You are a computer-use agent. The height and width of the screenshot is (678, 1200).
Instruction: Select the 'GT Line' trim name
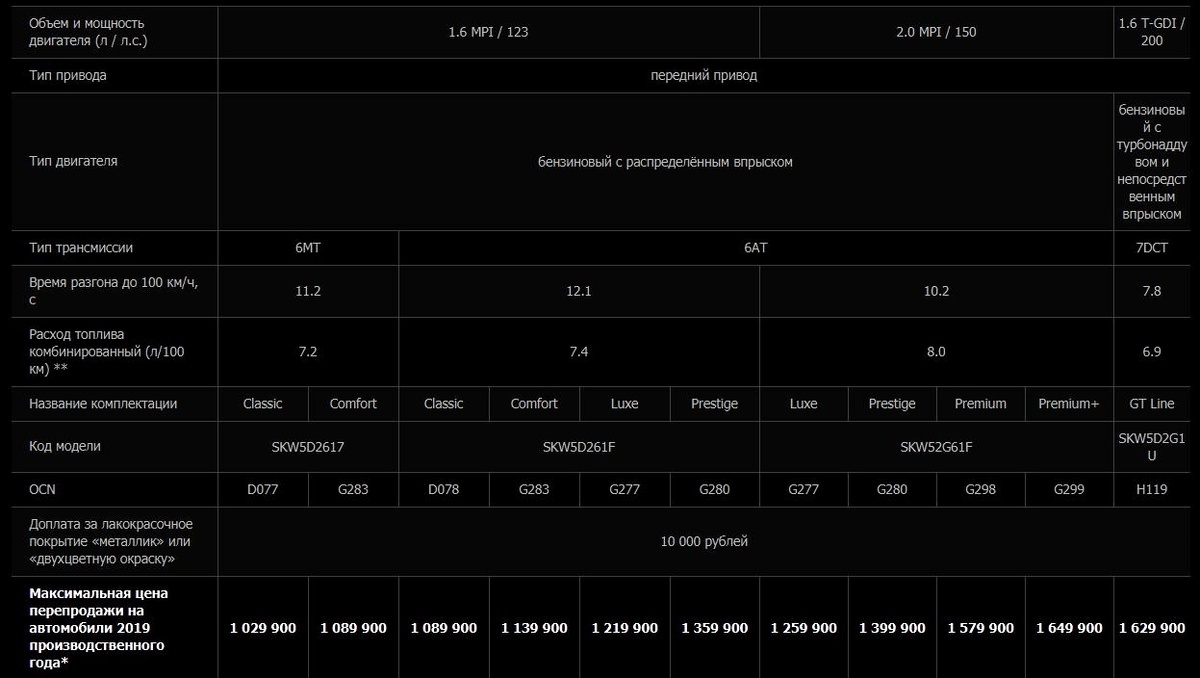click(x=1151, y=404)
